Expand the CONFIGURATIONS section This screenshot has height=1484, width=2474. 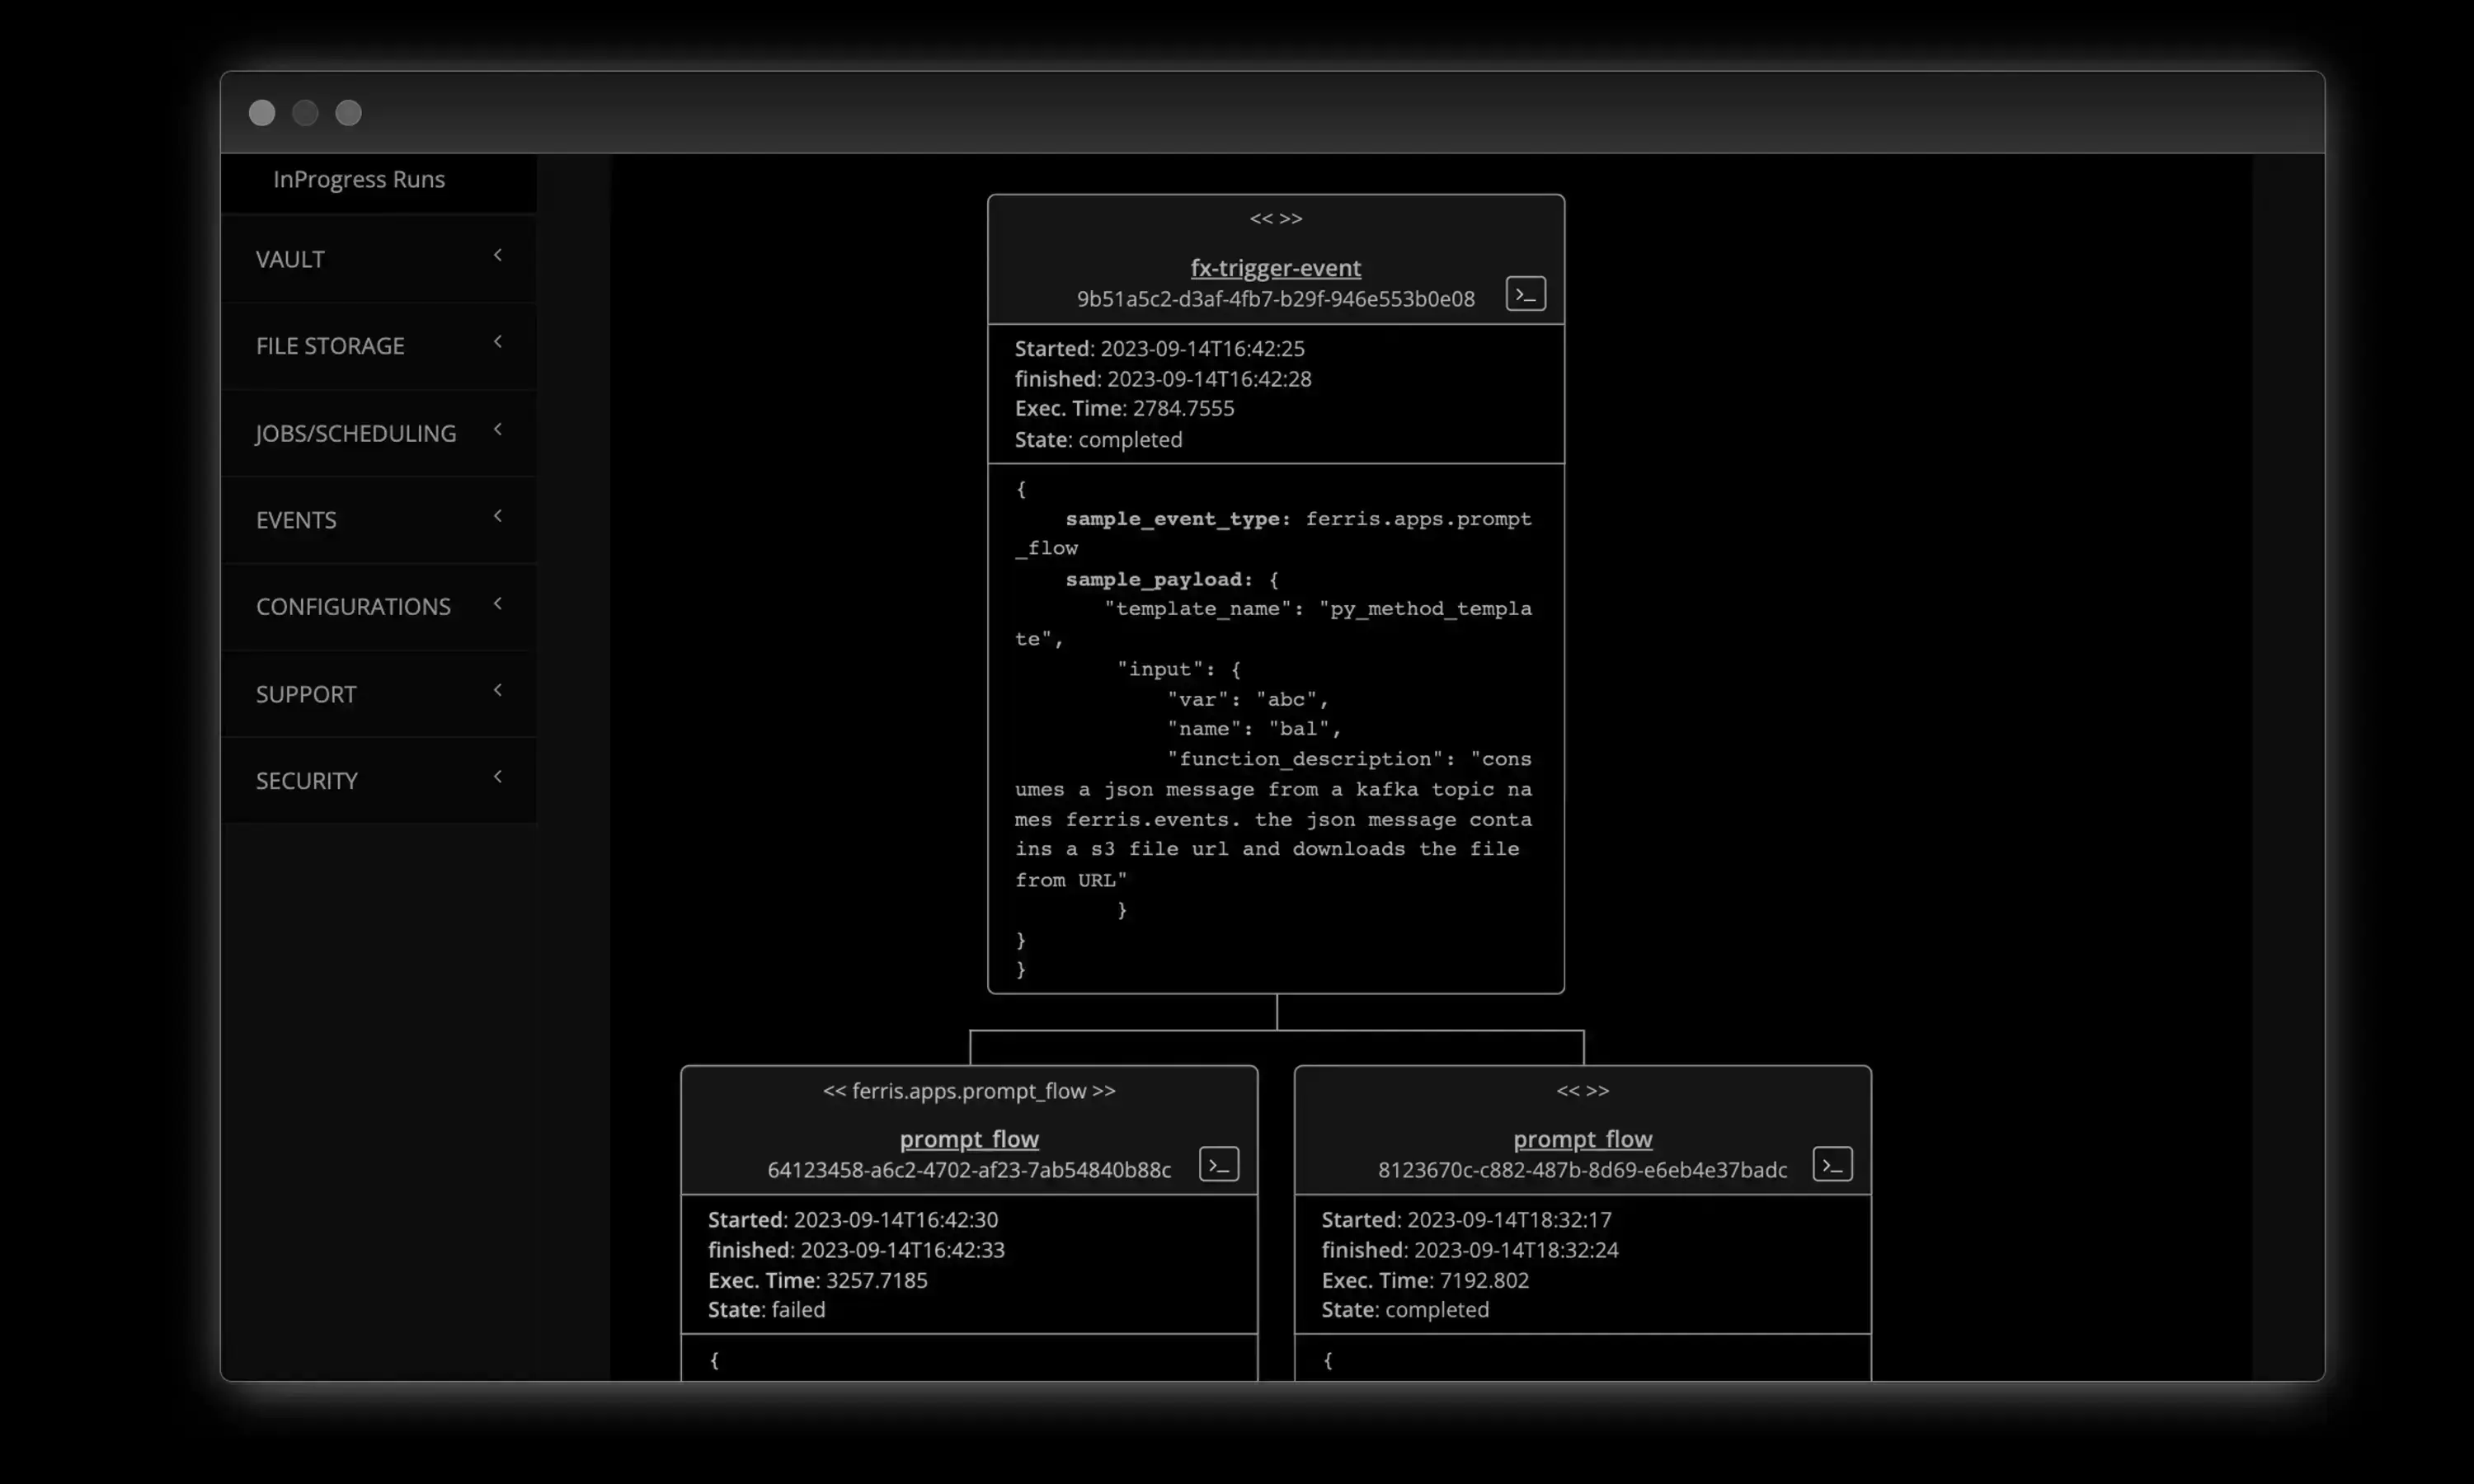498,604
